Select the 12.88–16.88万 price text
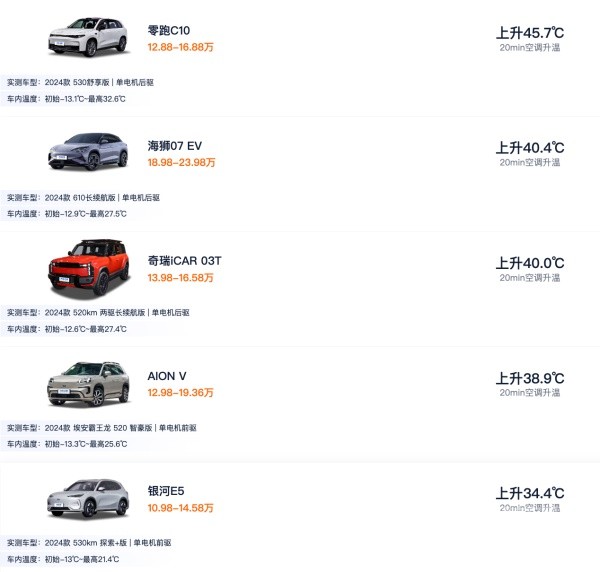600x572 pixels. click(x=180, y=47)
